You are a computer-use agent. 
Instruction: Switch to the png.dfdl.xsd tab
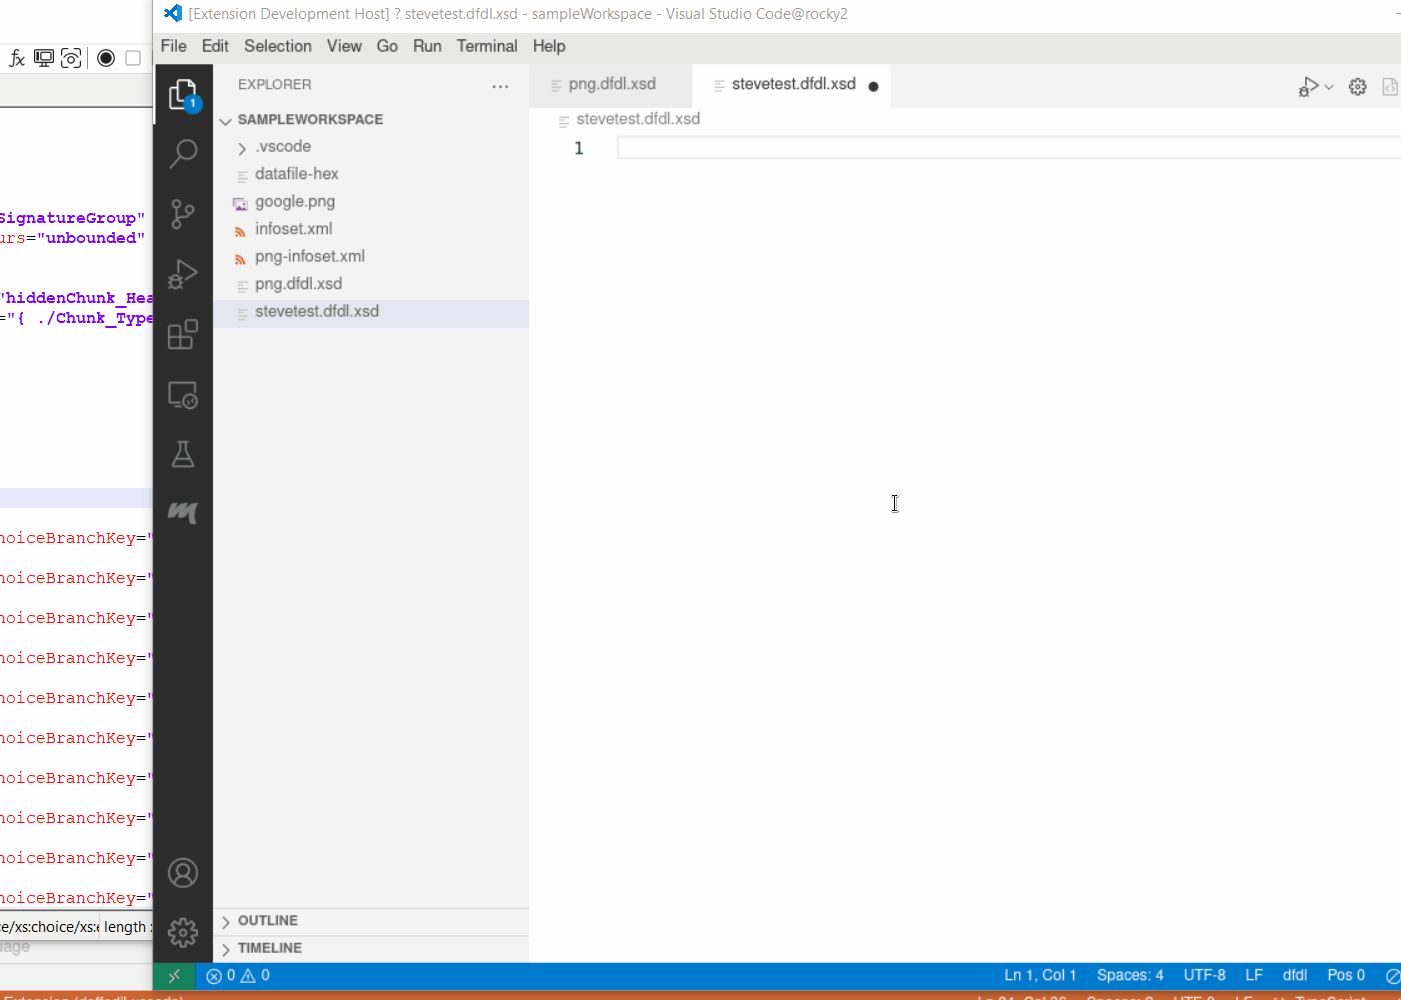point(611,85)
